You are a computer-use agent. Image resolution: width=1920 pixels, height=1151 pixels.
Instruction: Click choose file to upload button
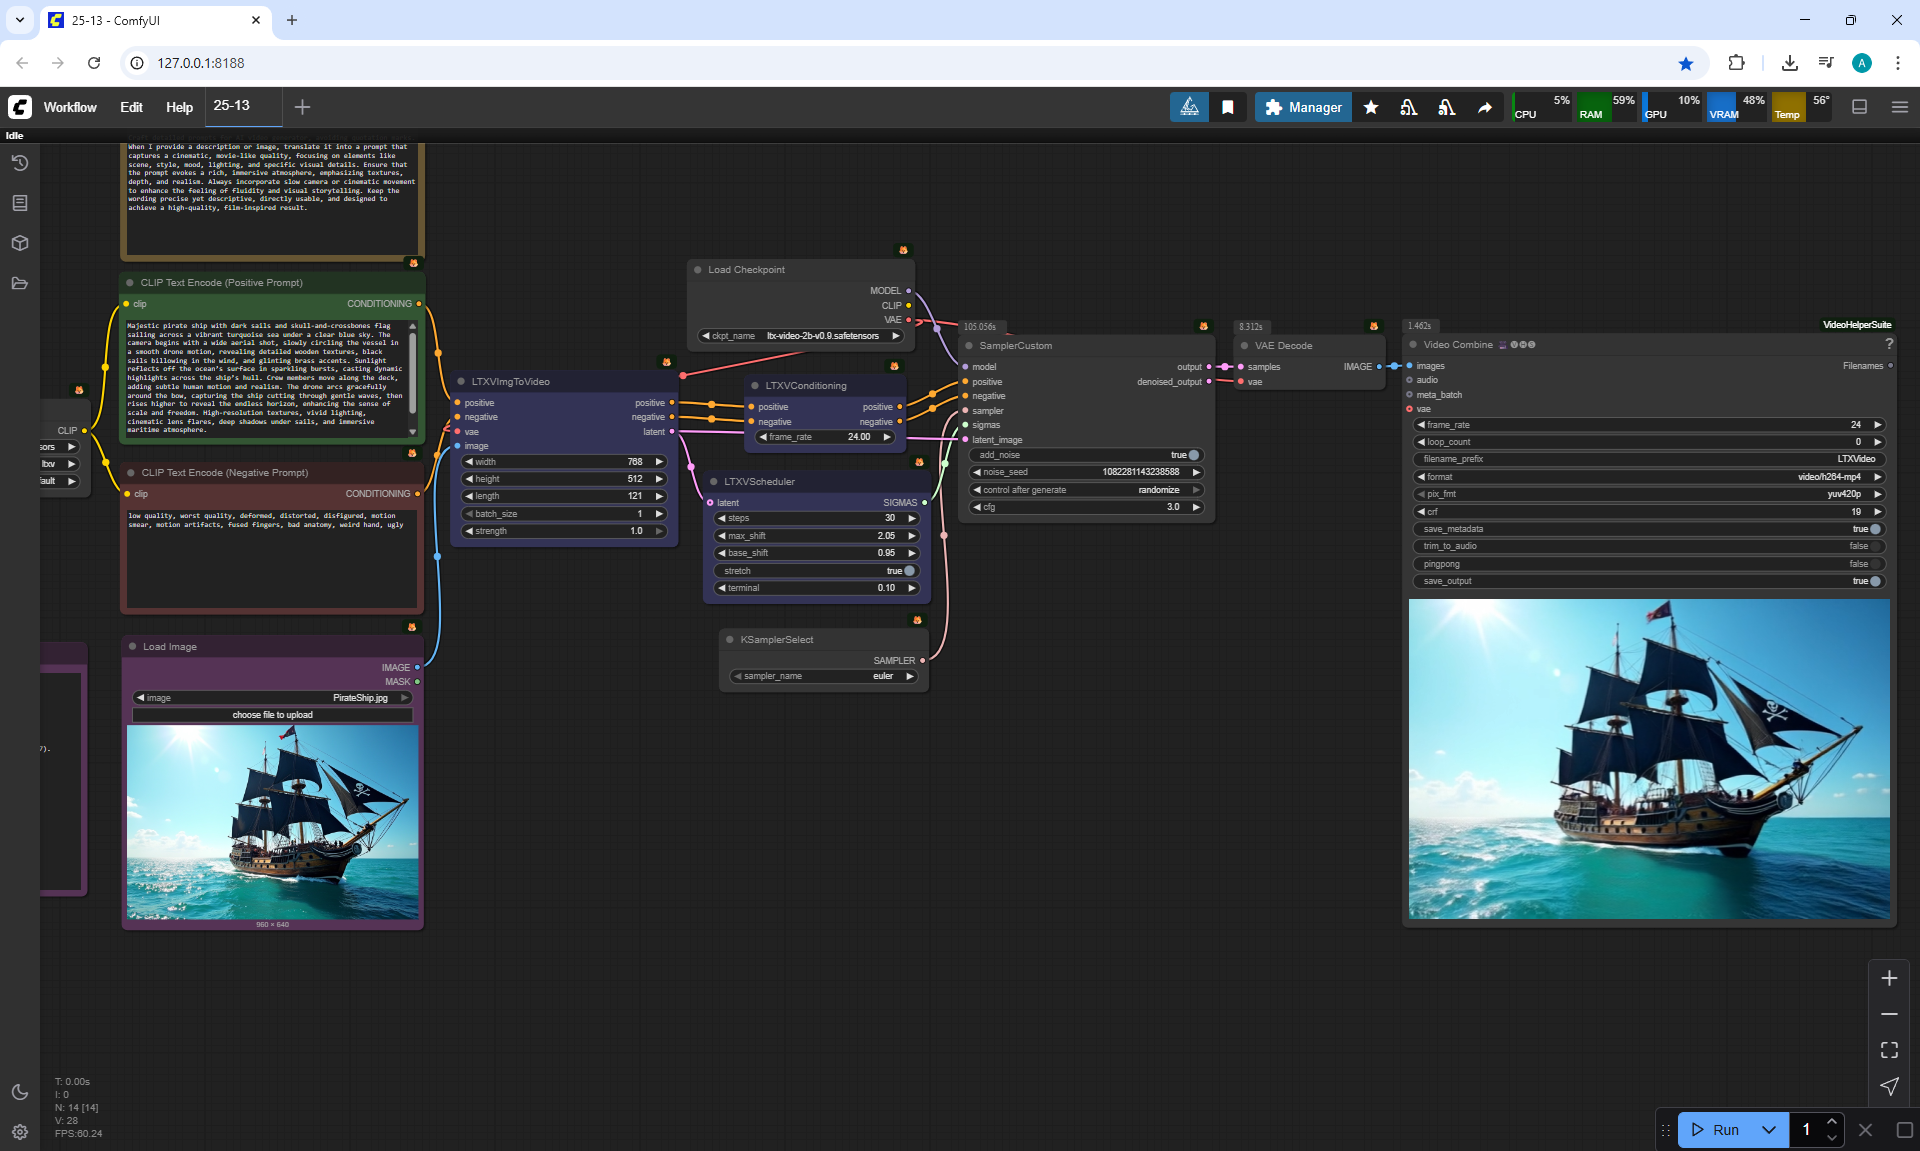[x=272, y=715]
